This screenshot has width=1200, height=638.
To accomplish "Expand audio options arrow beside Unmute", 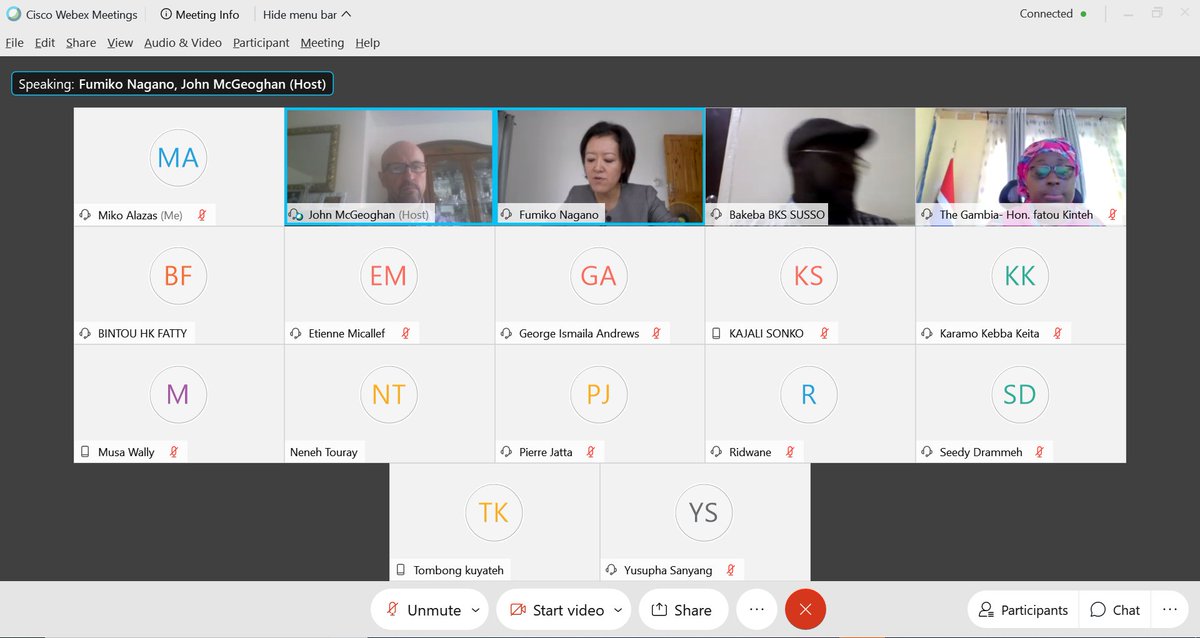I will 476,610.
